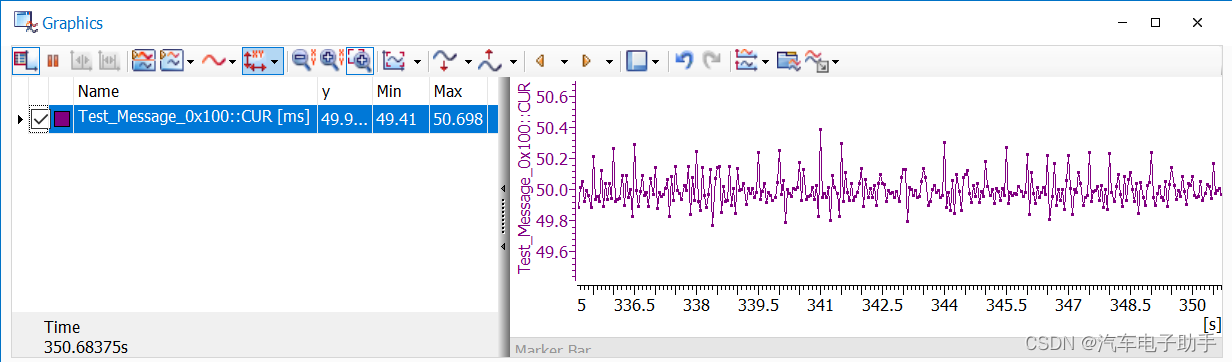Click the difference marker curve icon
Screen dimensions: 1232x362
pos(490,61)
